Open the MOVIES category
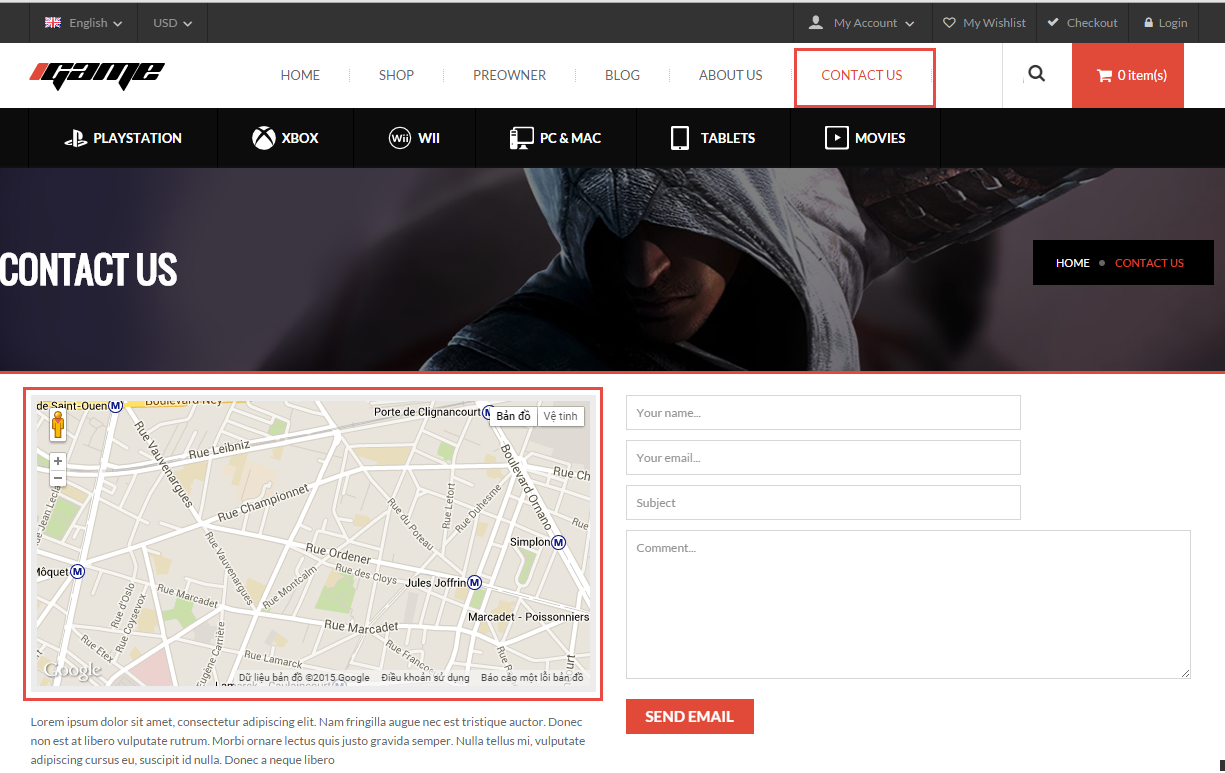 [865, 138]
